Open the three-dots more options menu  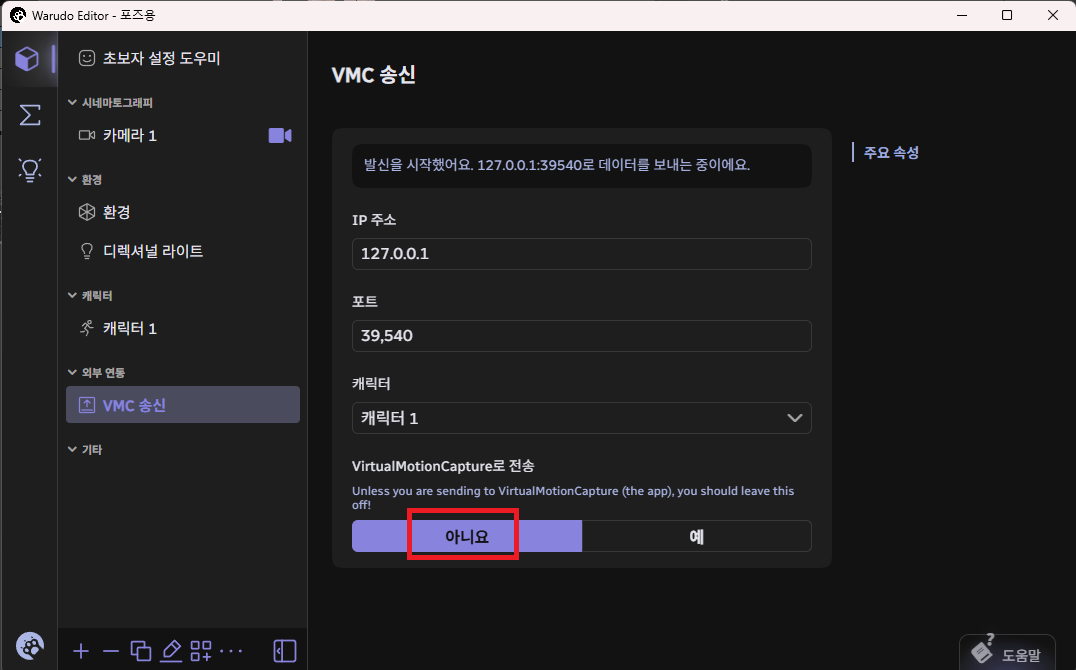click(231, 651)
